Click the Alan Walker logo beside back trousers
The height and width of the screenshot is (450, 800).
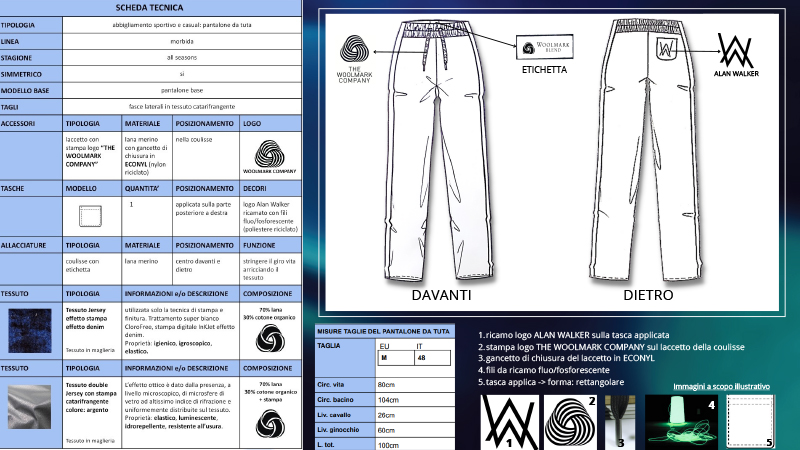click(736, 55)
